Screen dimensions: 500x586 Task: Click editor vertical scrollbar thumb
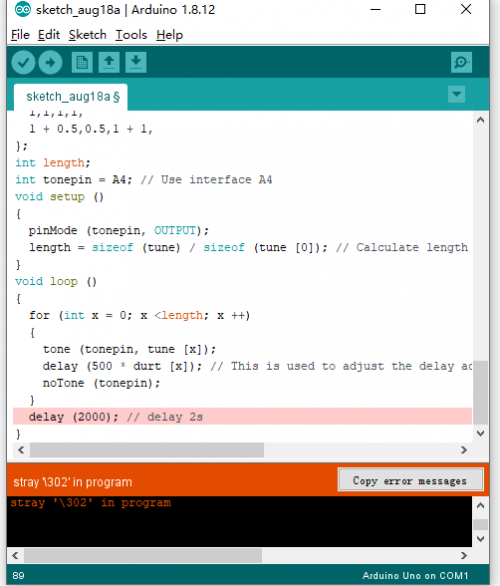pos(481,392)
